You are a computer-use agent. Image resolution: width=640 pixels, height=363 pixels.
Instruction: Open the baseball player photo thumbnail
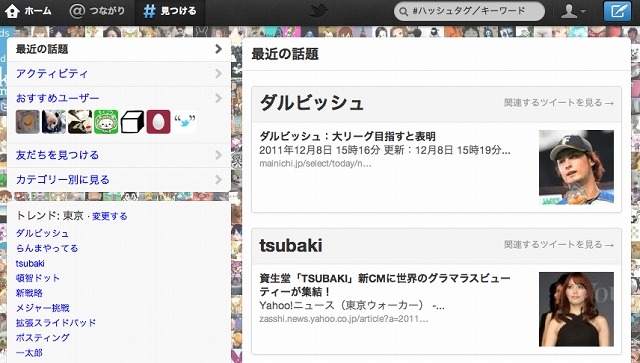(576, 167)
